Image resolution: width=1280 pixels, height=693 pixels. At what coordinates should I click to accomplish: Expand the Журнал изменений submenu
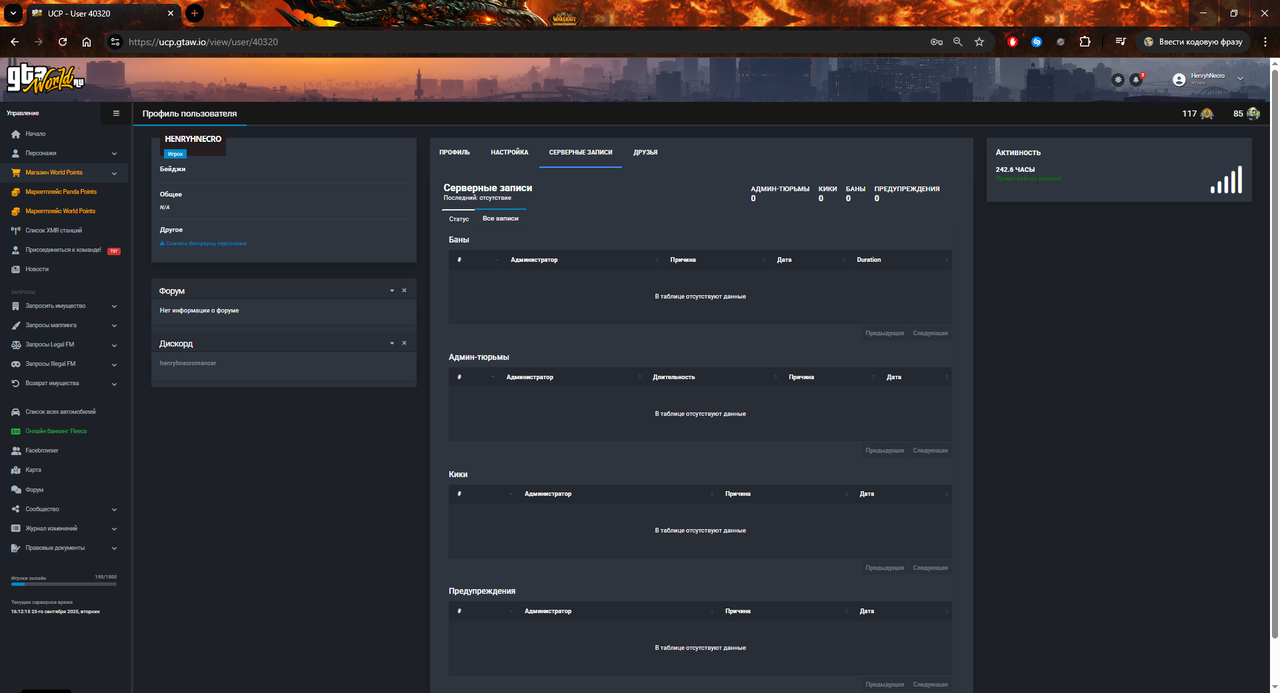[114, 529]
